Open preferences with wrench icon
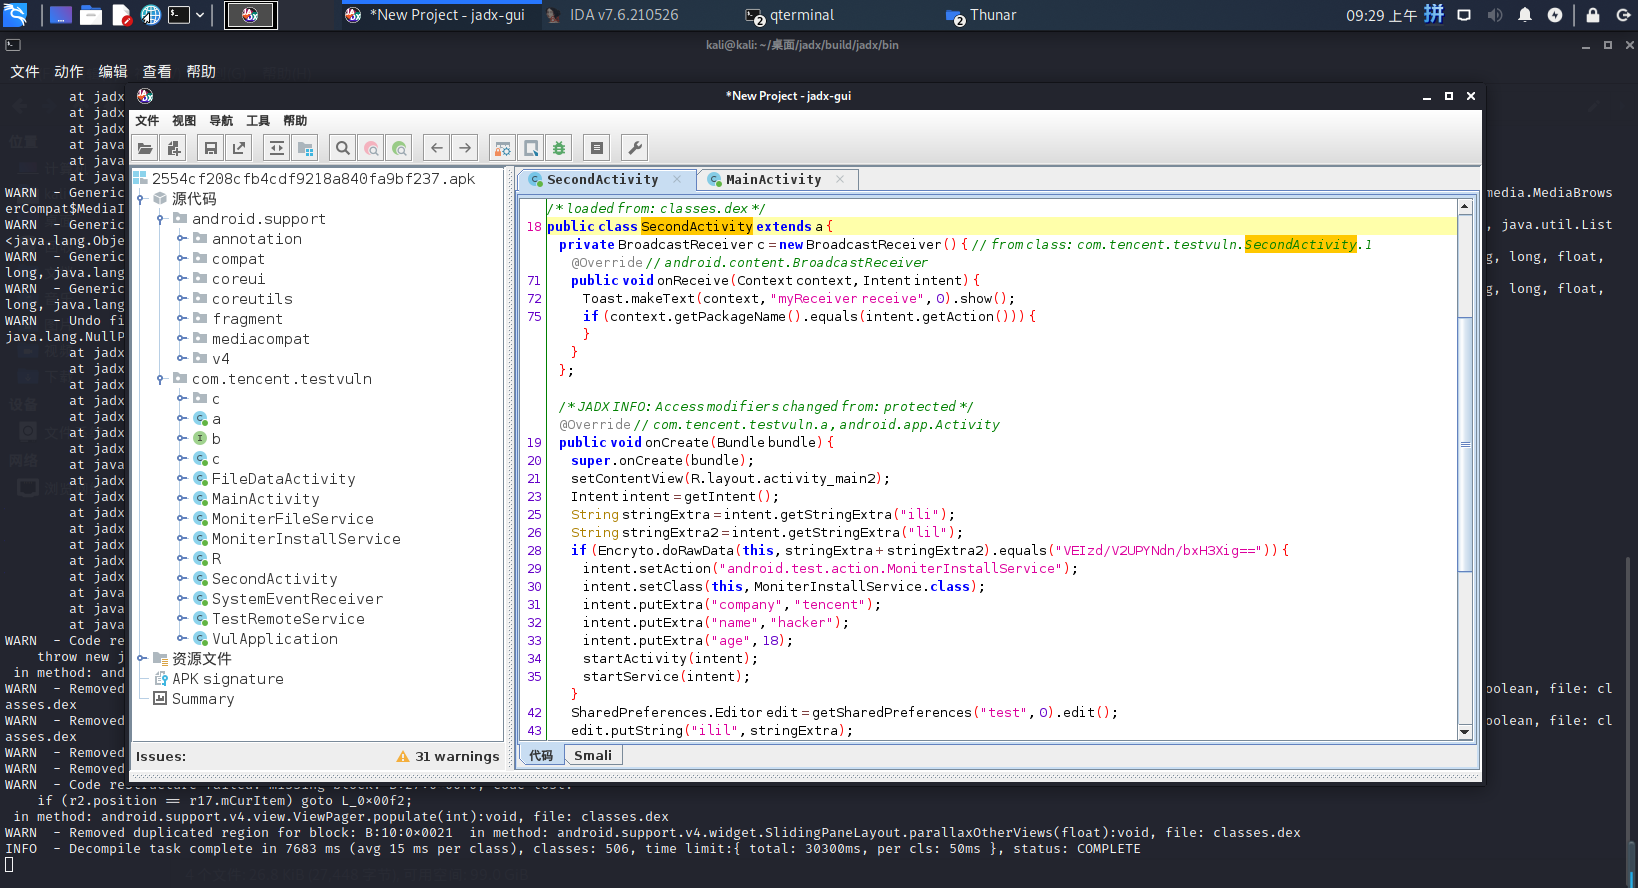Viewport: 1638px width, 888px height. pos(635,148)
